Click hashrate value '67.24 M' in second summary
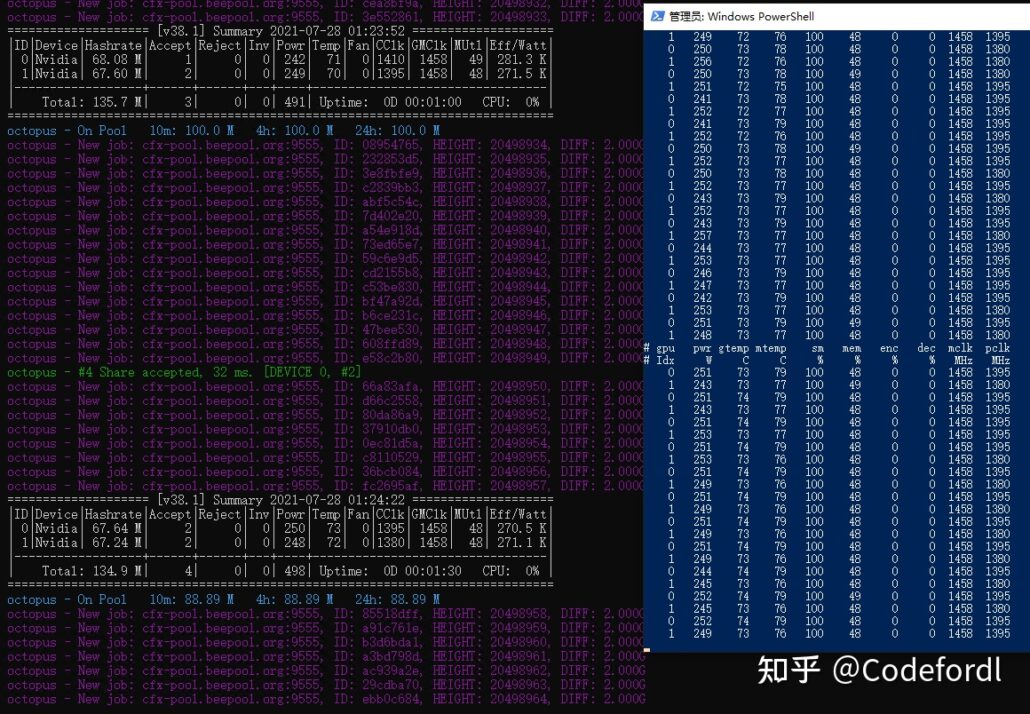This screenshot has width=1030, height=714. tap(118, 543)
